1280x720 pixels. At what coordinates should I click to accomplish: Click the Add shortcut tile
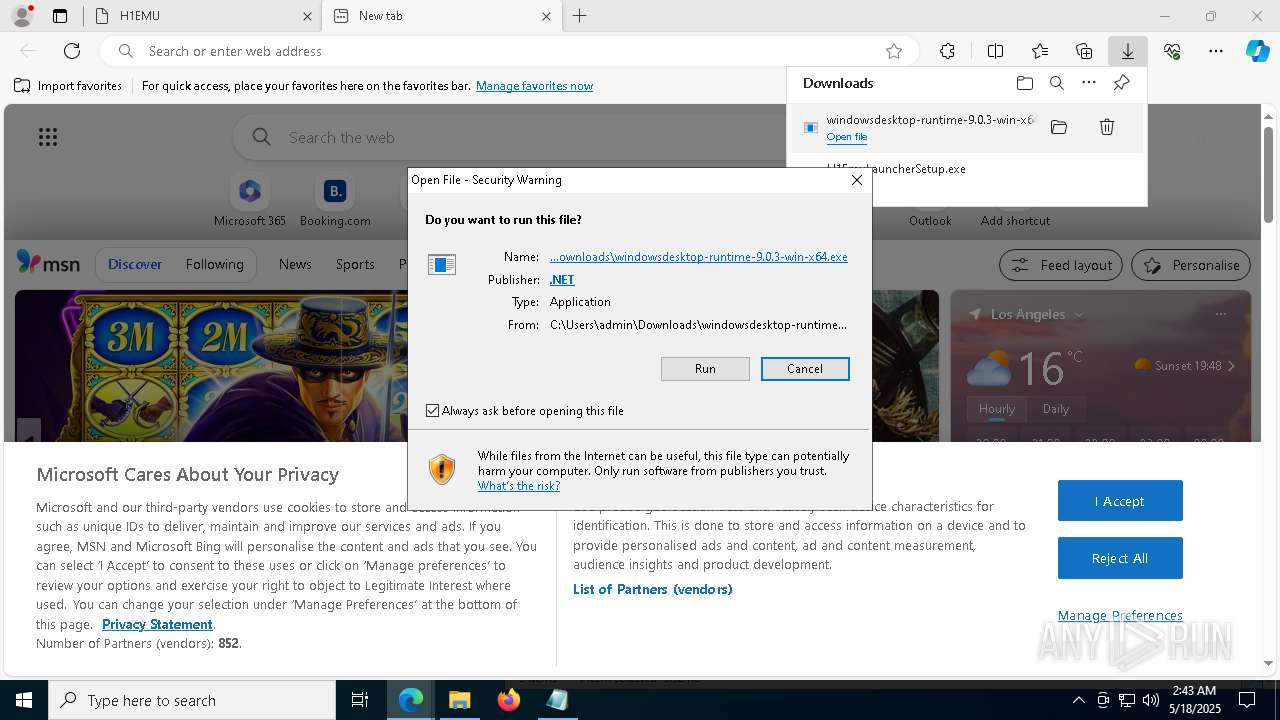point(1015,200)
